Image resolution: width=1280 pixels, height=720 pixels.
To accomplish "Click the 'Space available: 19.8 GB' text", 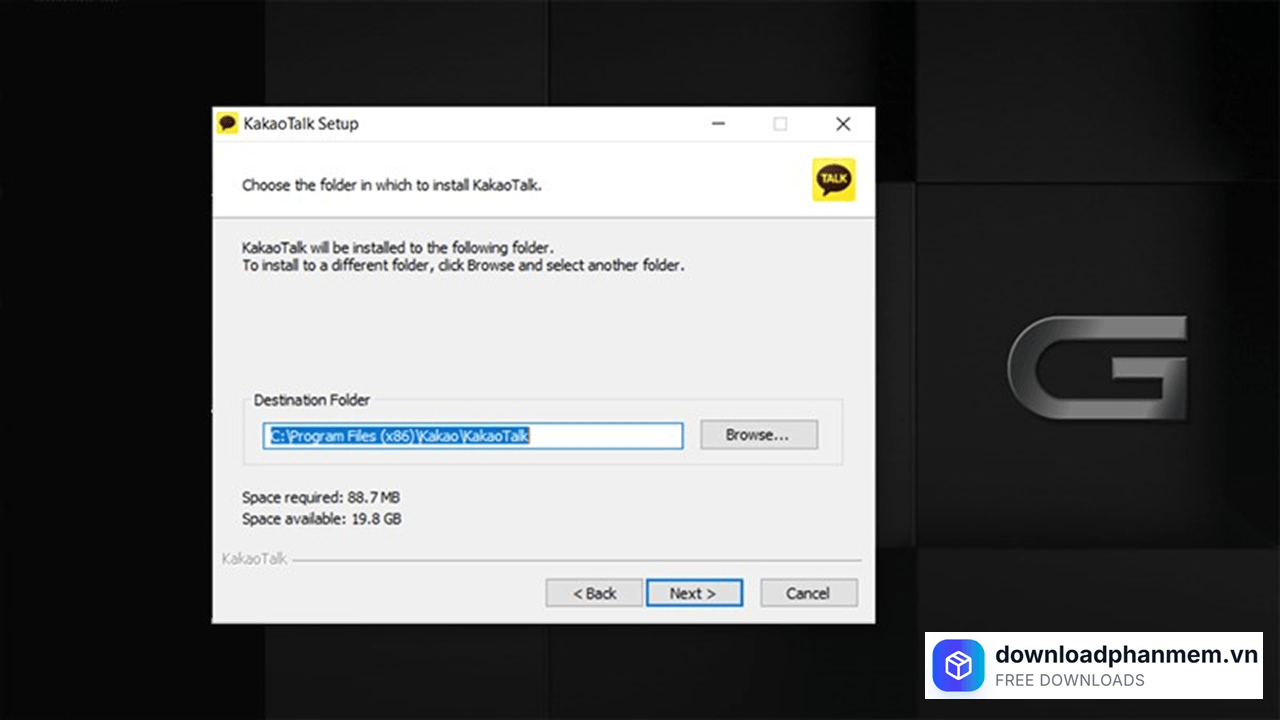I will point(321,519).
